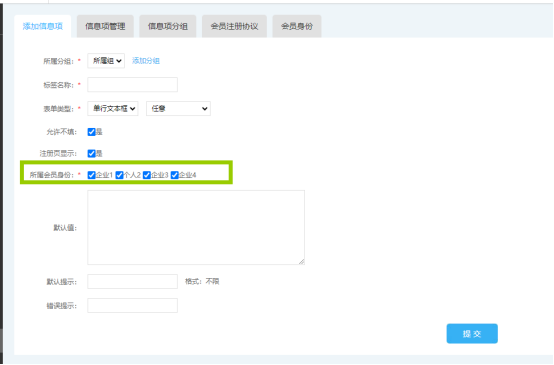
Task: Open the 信息项分组 tab
Action: [x=167, y=26]
